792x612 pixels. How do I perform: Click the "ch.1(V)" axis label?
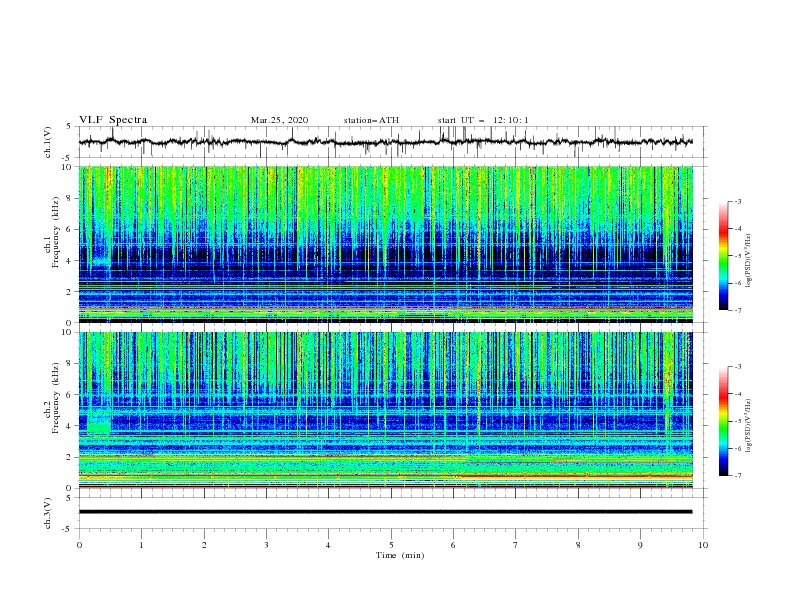coord(48,142)
